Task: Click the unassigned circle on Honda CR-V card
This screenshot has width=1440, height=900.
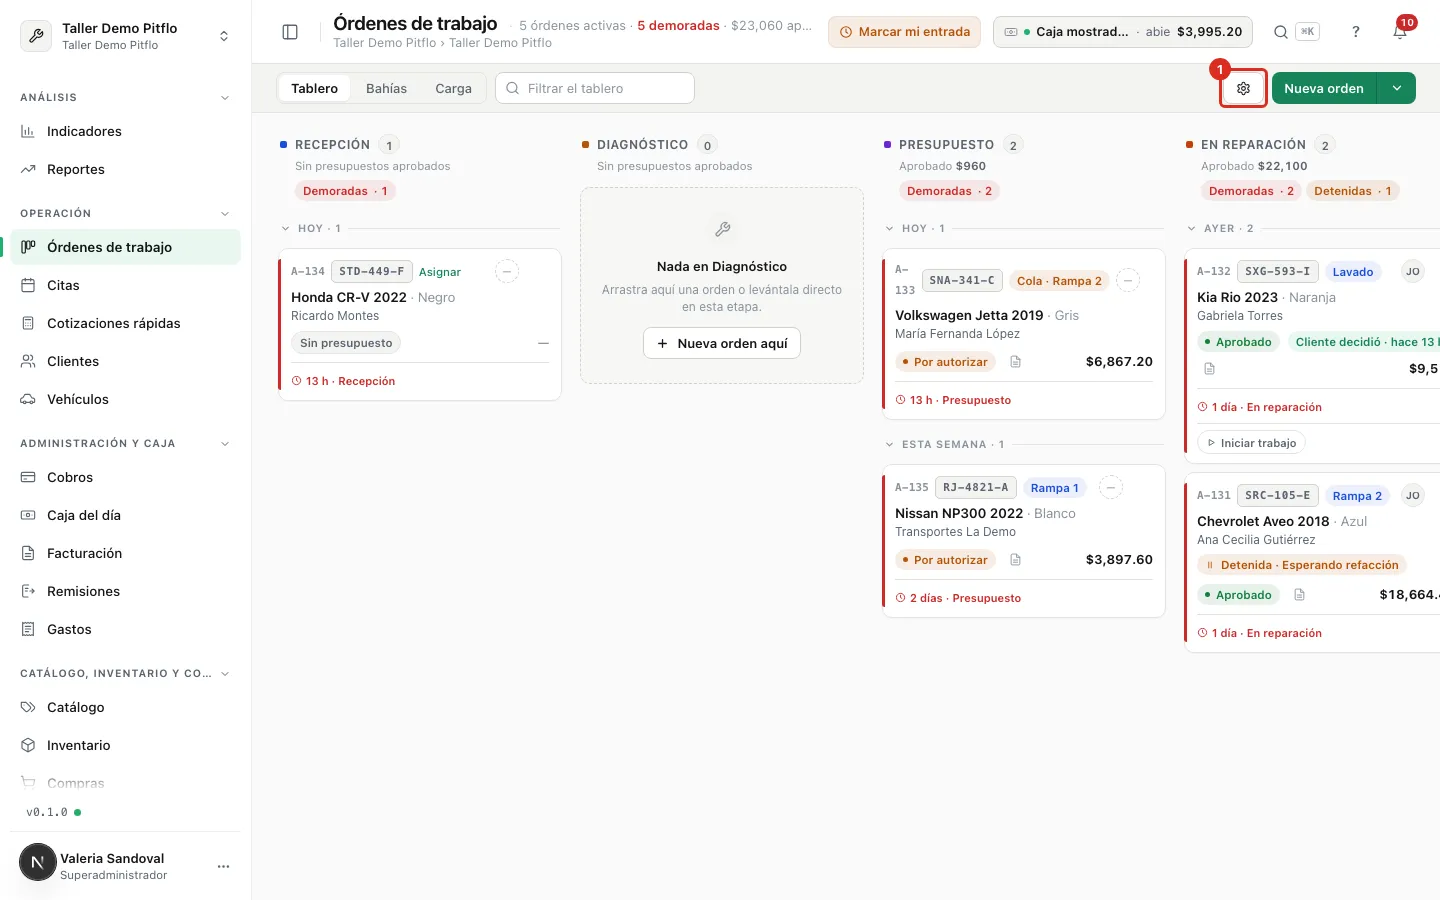Action: click(x=507, y=271)
